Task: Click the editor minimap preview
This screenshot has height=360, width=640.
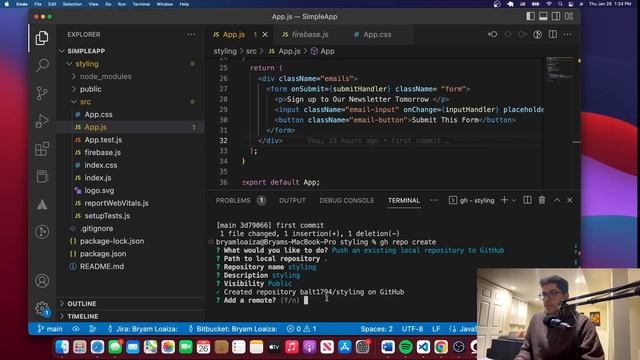Action: click(x=560, y=69)
